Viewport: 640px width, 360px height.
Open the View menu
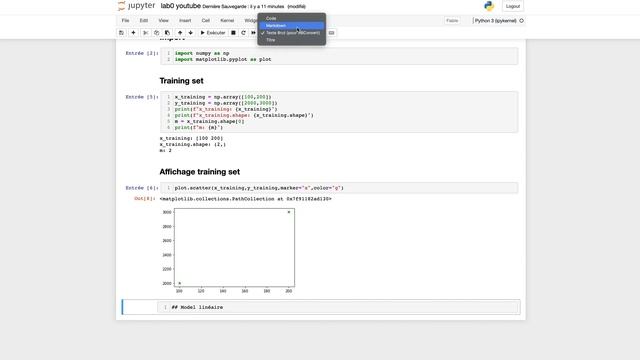point(163,20)
